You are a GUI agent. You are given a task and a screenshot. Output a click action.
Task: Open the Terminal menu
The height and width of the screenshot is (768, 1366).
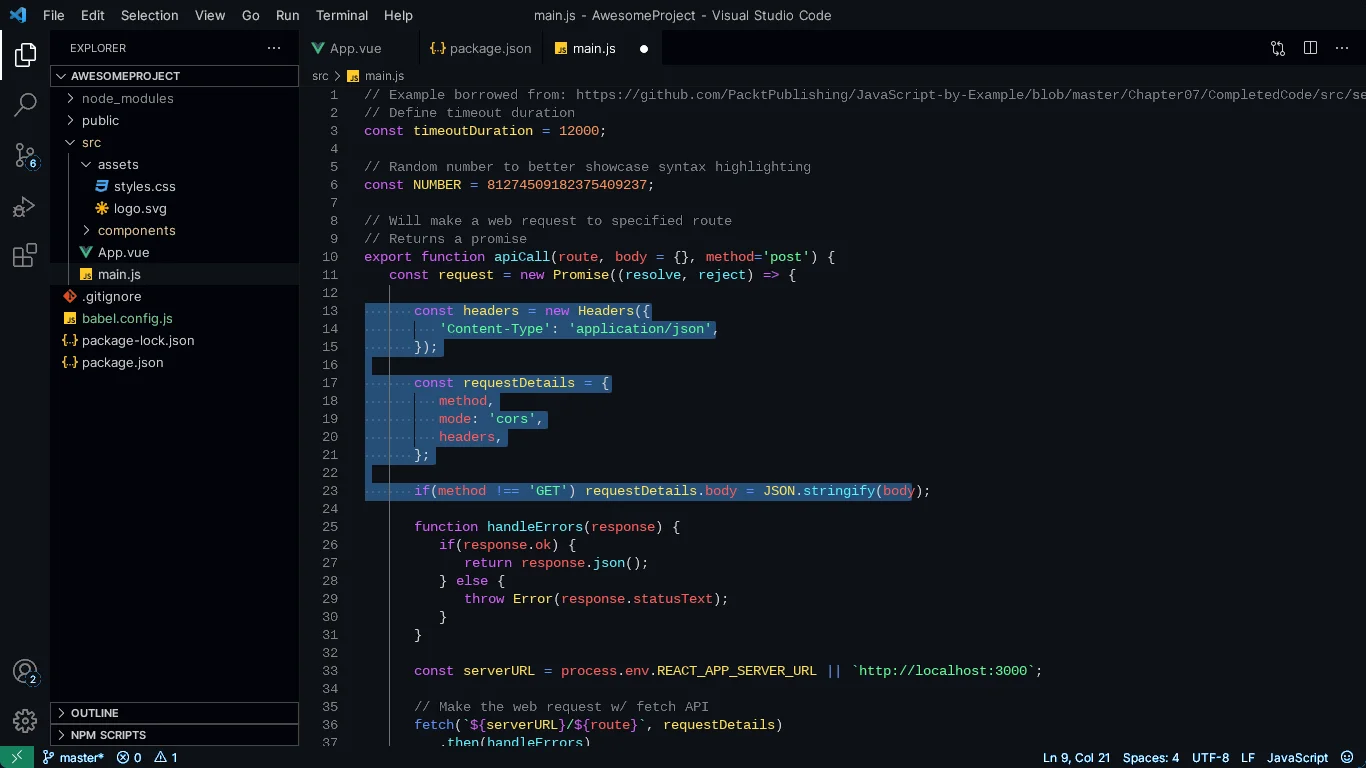tap(342, 15)
